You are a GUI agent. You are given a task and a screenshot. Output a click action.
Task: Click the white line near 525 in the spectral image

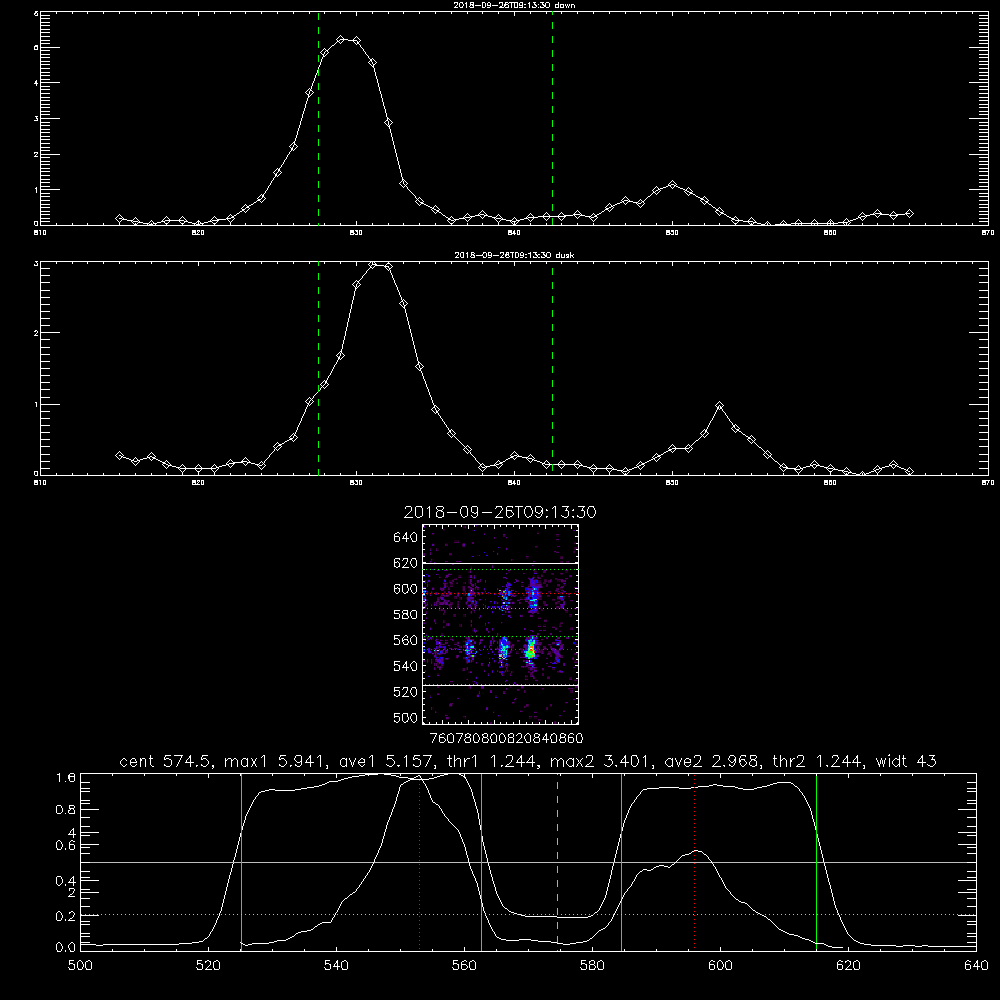pyautogui.click(x=501, y=686)
